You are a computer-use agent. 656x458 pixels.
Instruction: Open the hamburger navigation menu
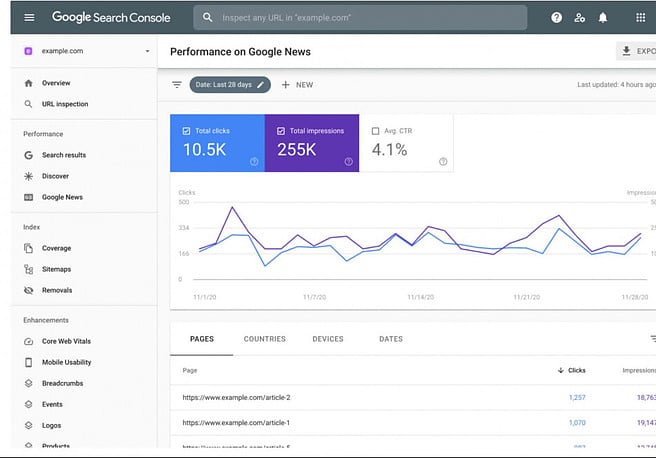click(x=29, y=18)
